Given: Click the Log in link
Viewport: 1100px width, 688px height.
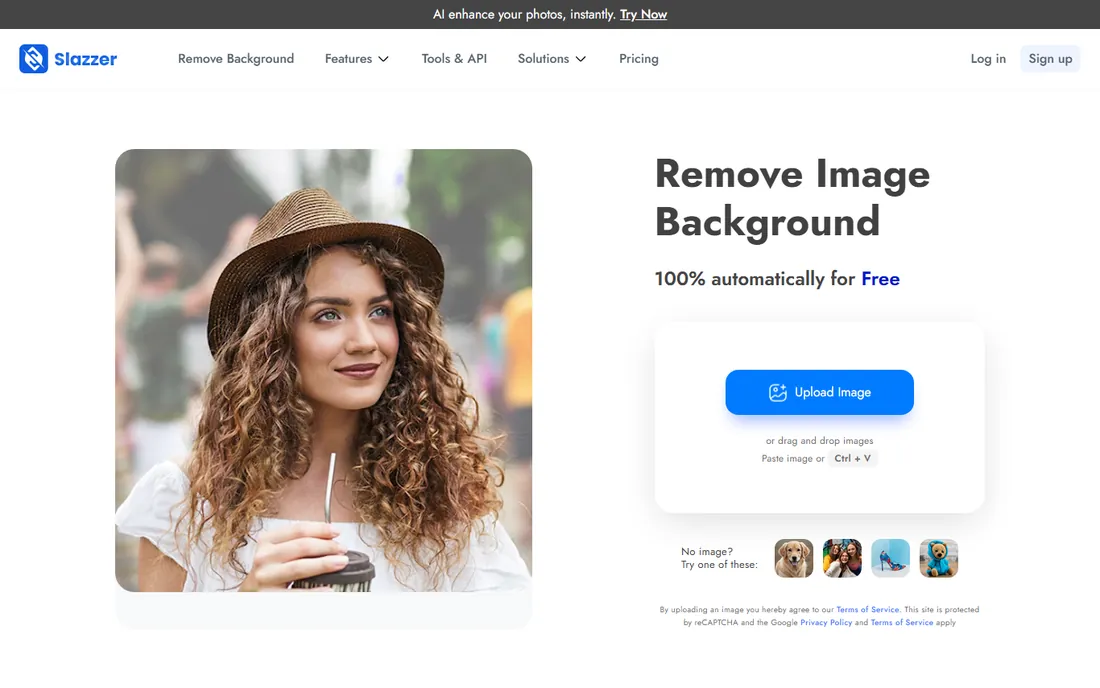Looking at the screenshot, I should tap(988, 59).
